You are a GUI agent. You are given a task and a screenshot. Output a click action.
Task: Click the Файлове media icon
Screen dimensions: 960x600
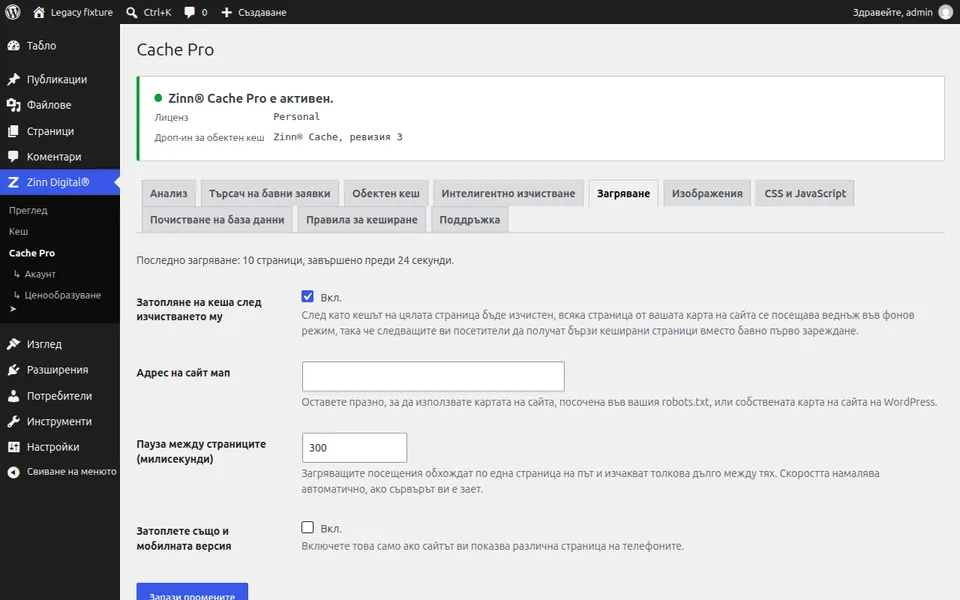13,105
